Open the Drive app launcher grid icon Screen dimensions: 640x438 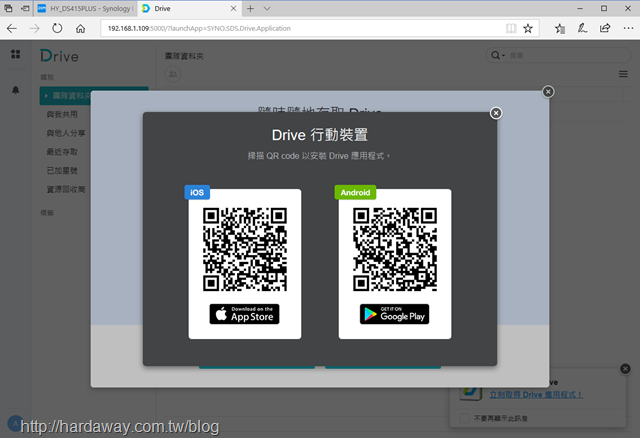tap(16, 54)
